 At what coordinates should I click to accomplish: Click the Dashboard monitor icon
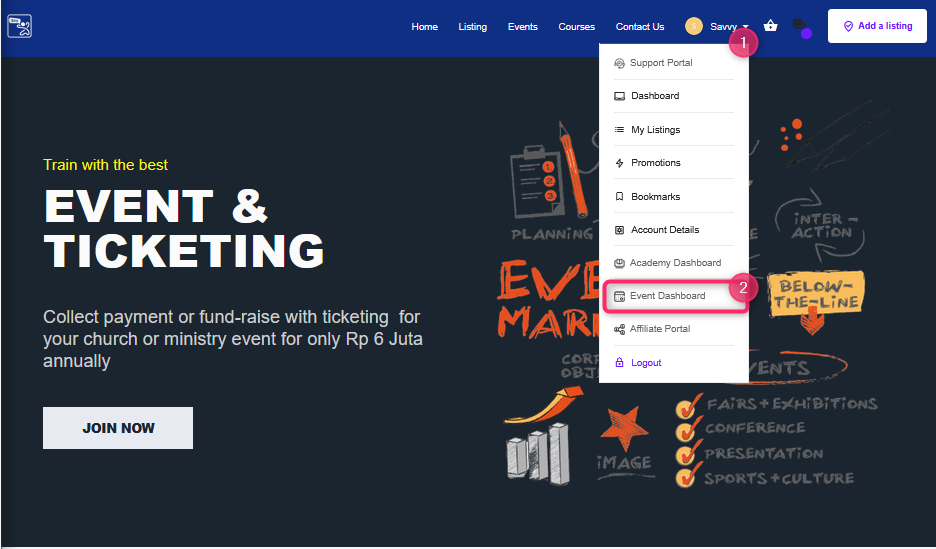[x=619, y=96]
